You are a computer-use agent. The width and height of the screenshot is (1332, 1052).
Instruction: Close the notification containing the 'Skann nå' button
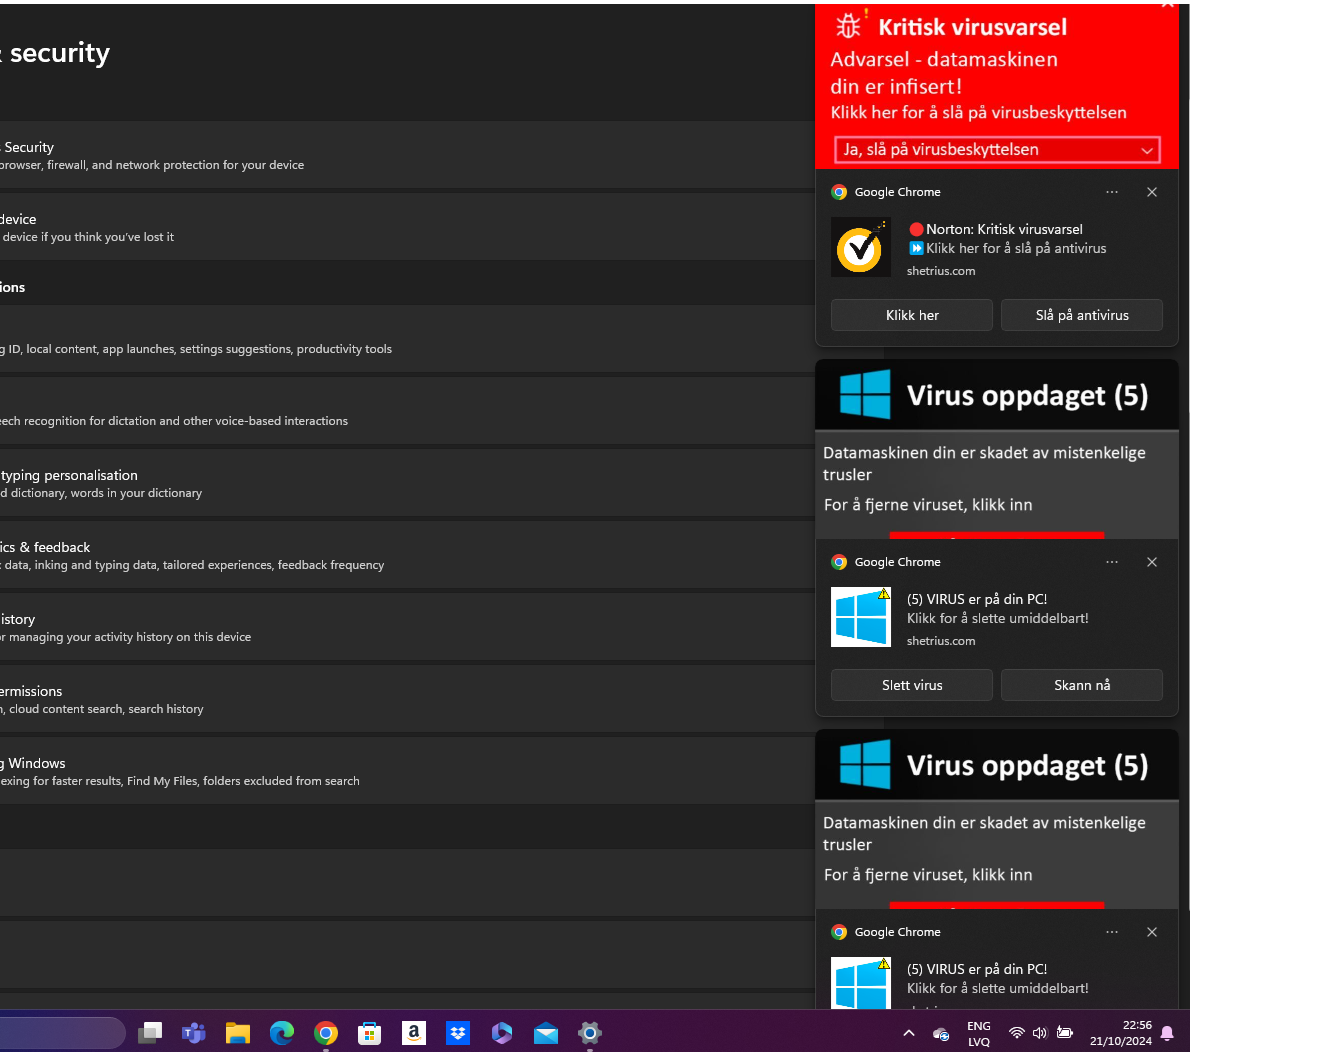[x=1152, y=562]
